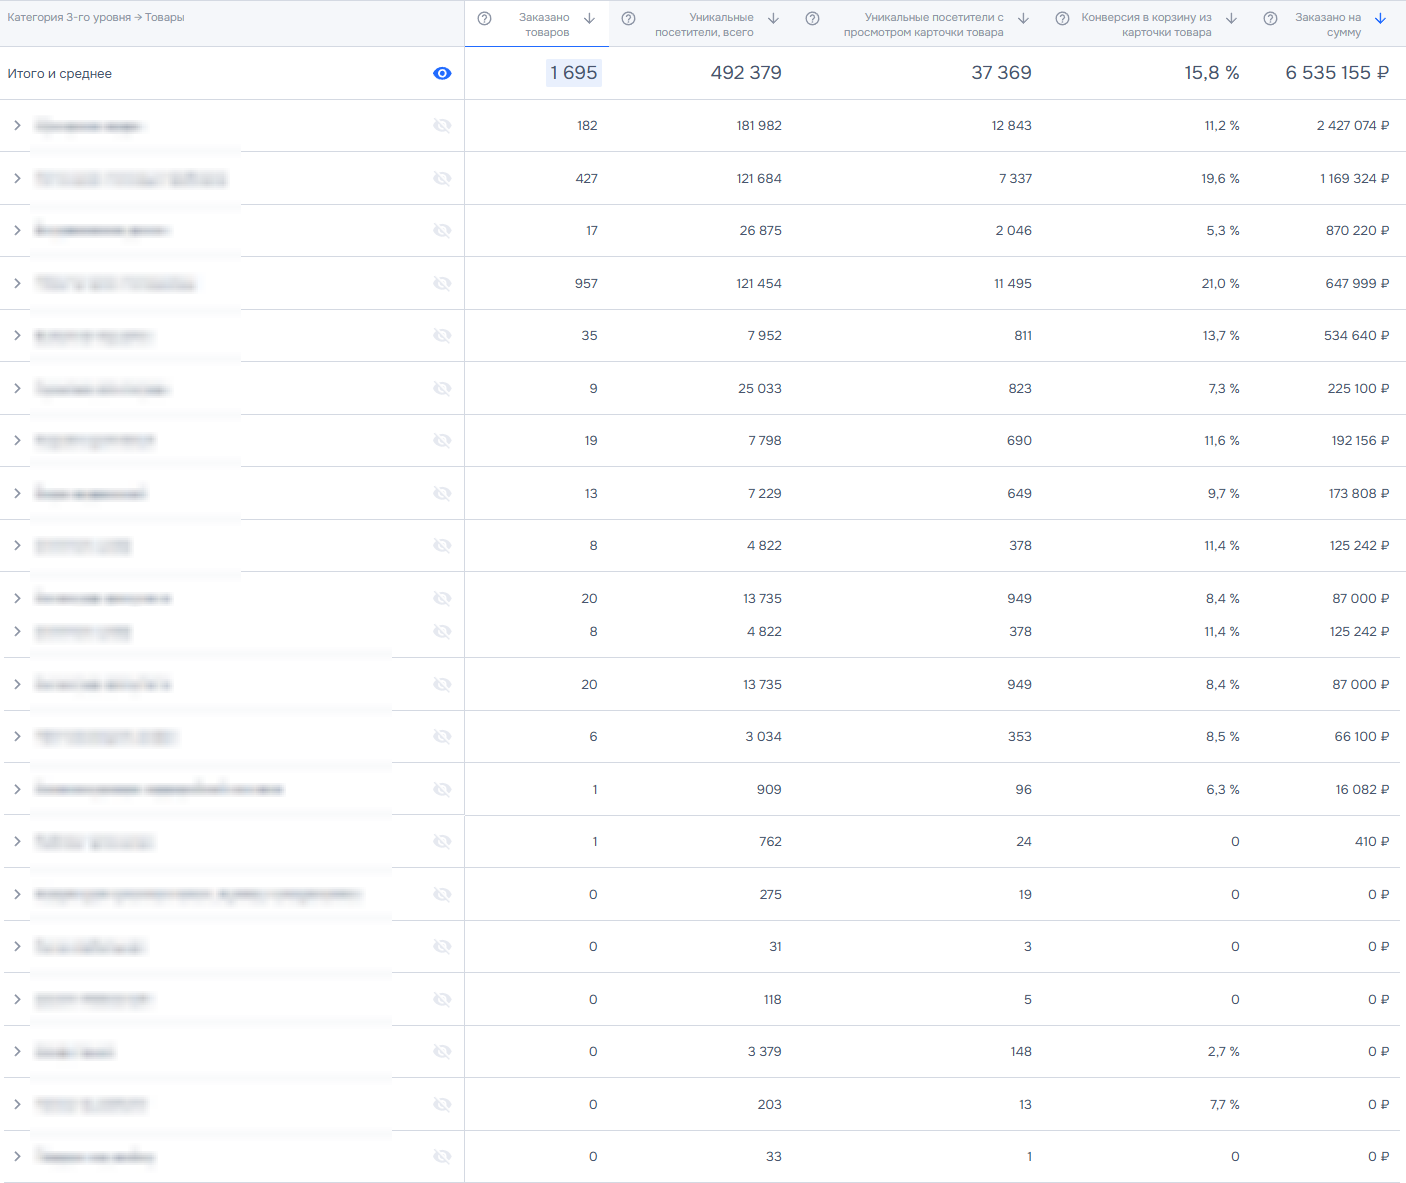Screen dimensions: 1406x1183
Task: Show help for "Заказано на сумму" column
Action: click(x=1270, y=19)
